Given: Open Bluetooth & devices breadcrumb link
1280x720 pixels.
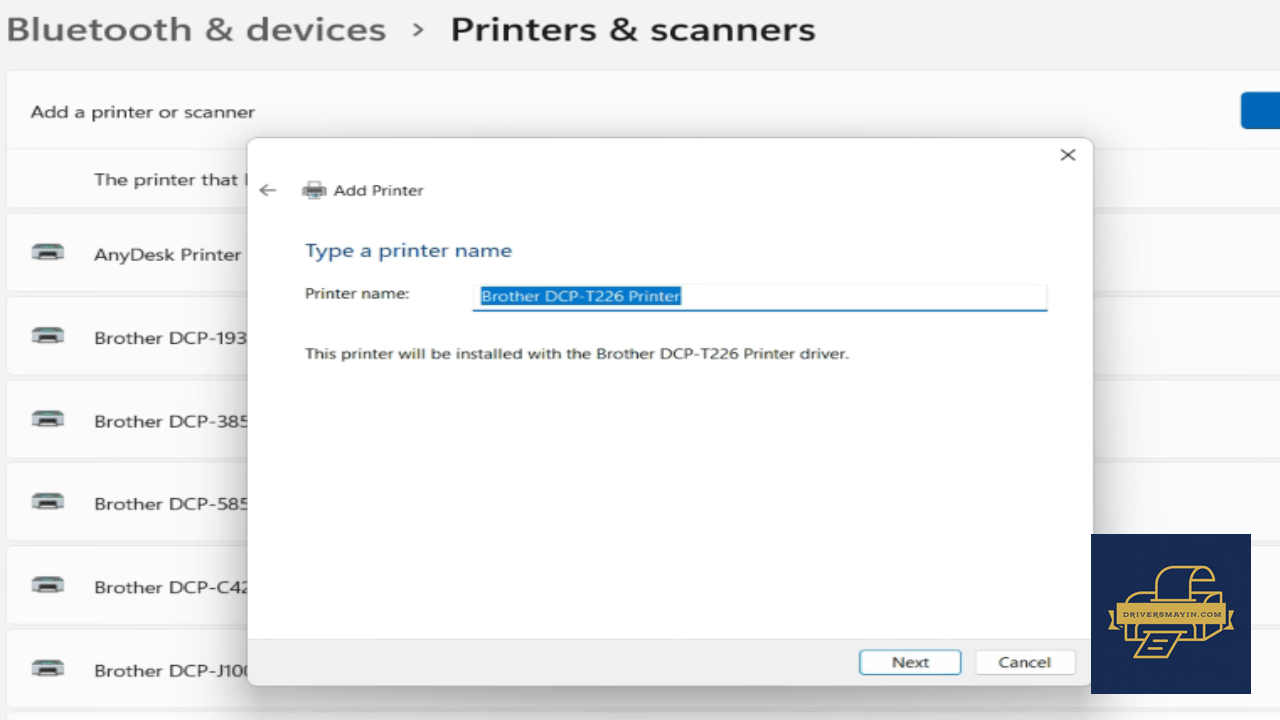Looking at the screenshot, I should tap(196, 29).
